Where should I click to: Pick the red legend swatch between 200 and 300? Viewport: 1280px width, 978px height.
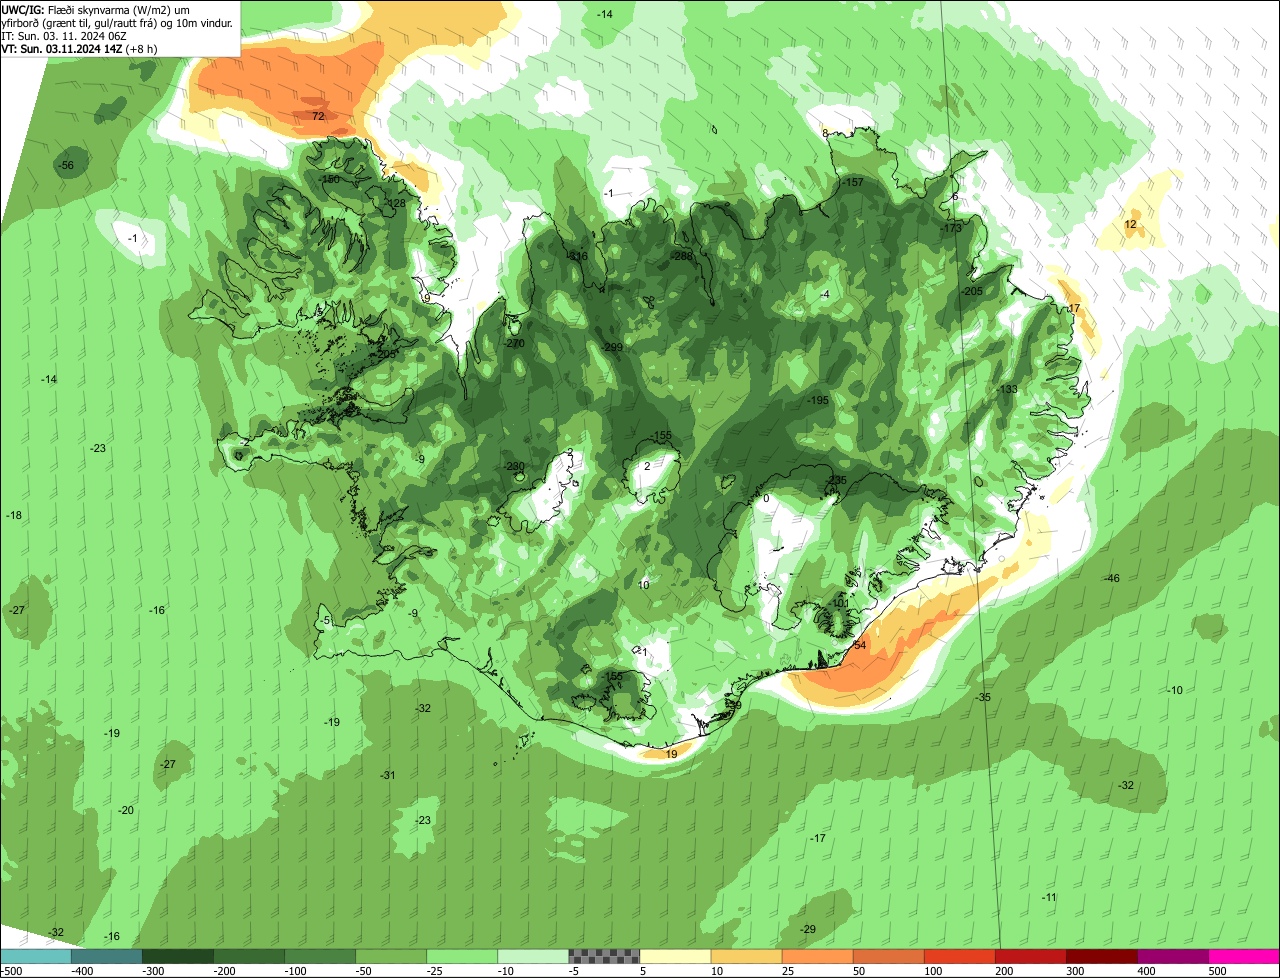pyautogui.click(x=1030, y=956)
